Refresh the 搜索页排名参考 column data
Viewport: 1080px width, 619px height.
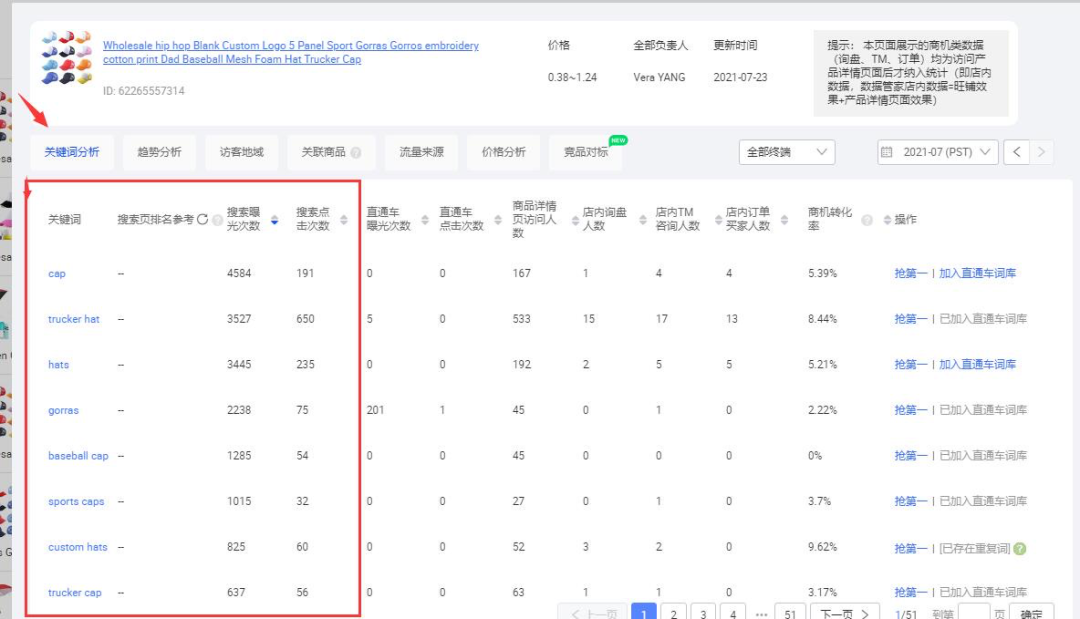(203, 219)
